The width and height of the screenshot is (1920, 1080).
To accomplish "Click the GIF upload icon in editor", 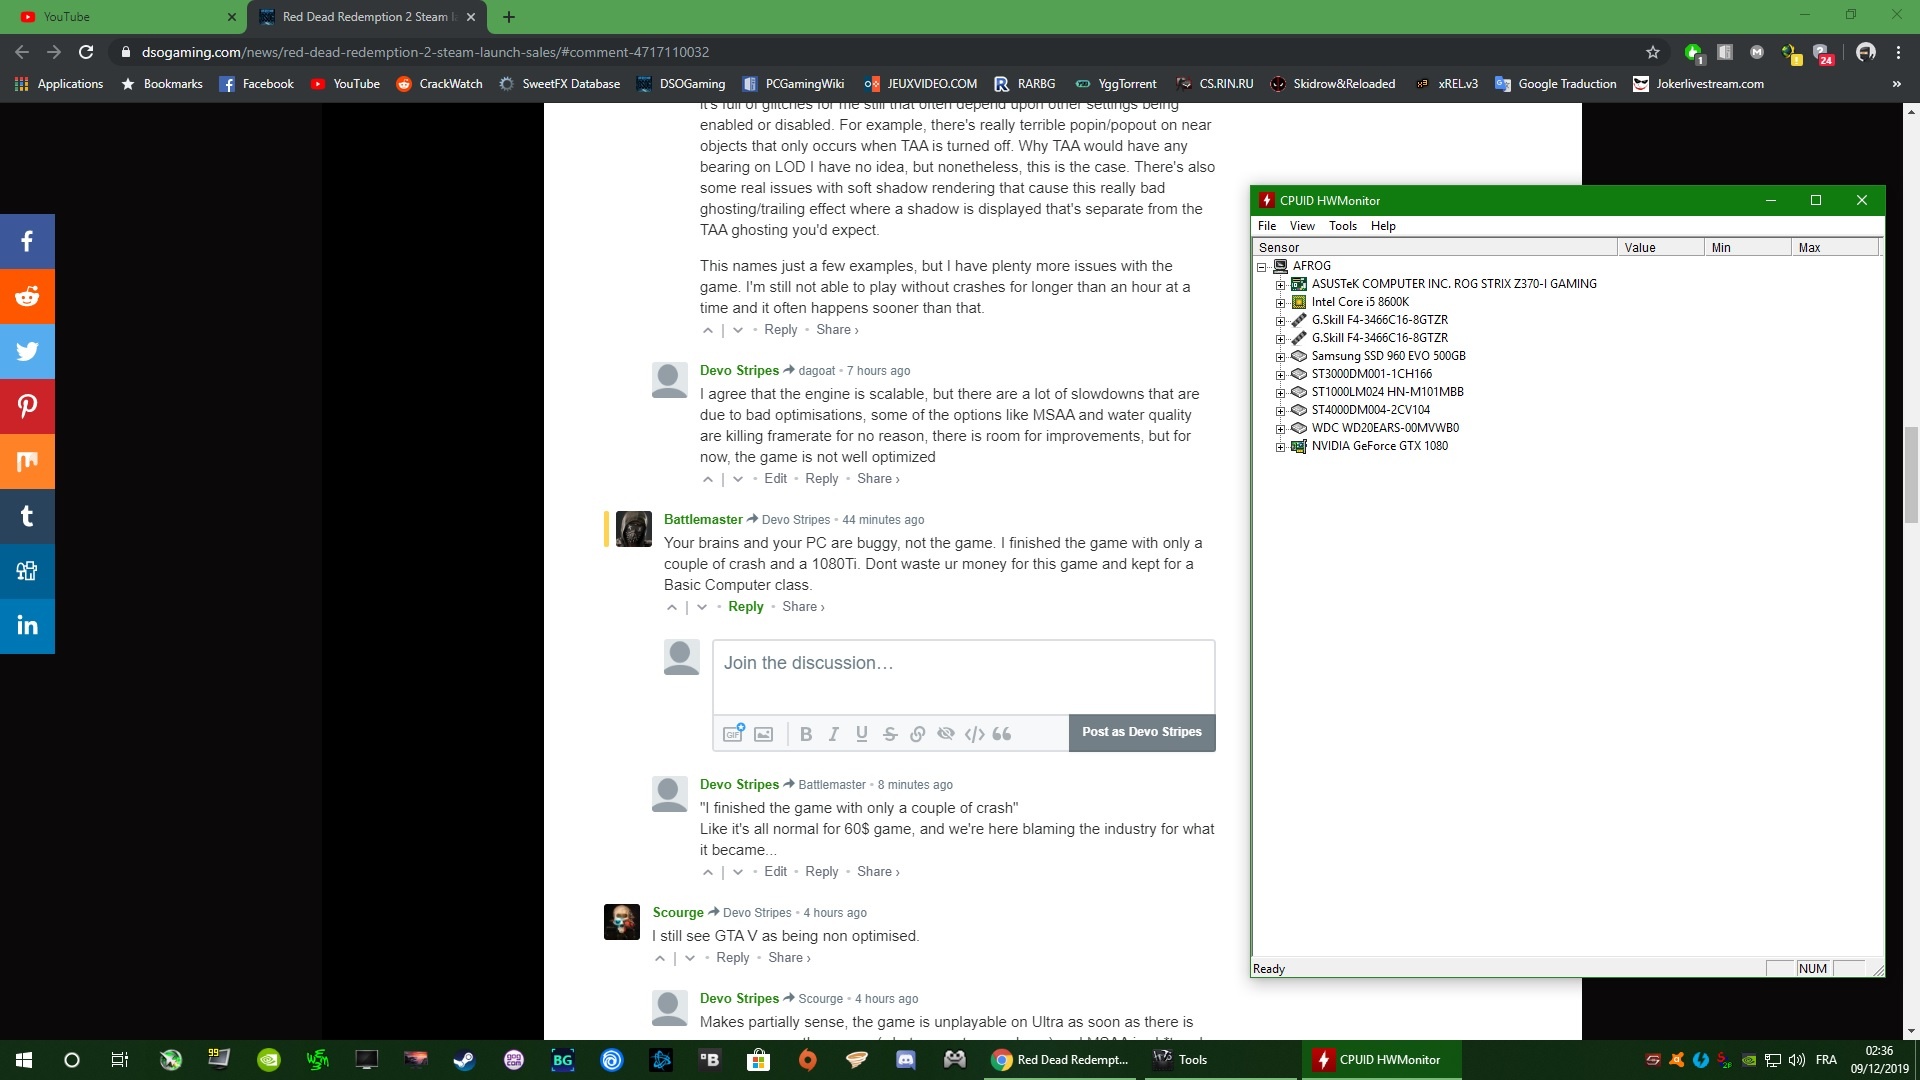I will [x=734, y=733].
